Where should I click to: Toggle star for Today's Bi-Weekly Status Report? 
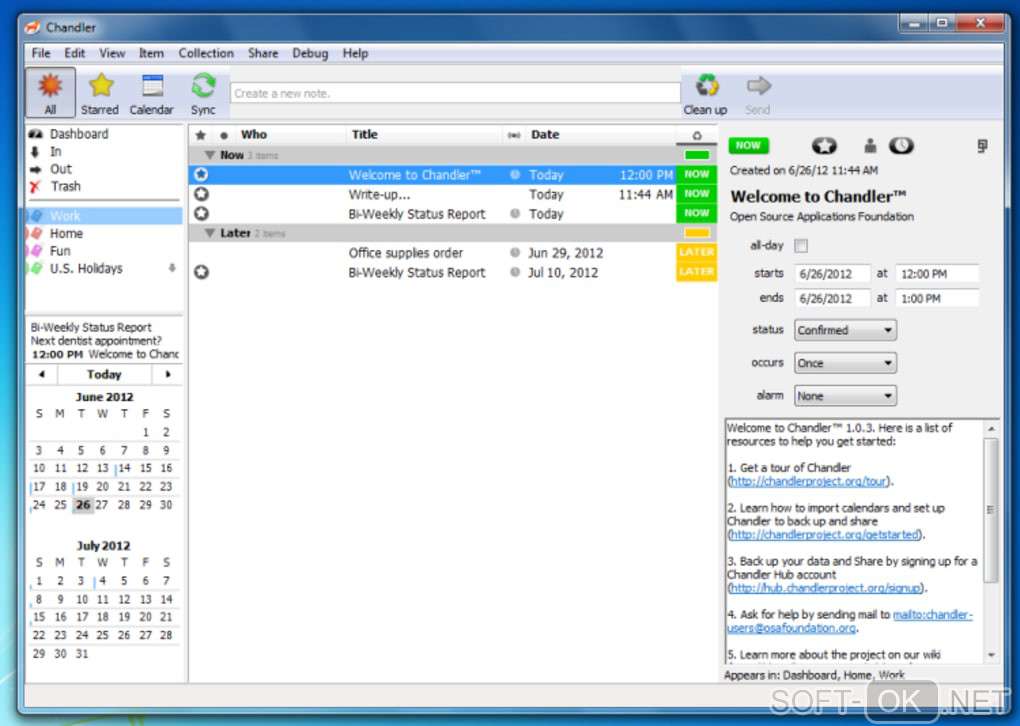pos(201,213)
